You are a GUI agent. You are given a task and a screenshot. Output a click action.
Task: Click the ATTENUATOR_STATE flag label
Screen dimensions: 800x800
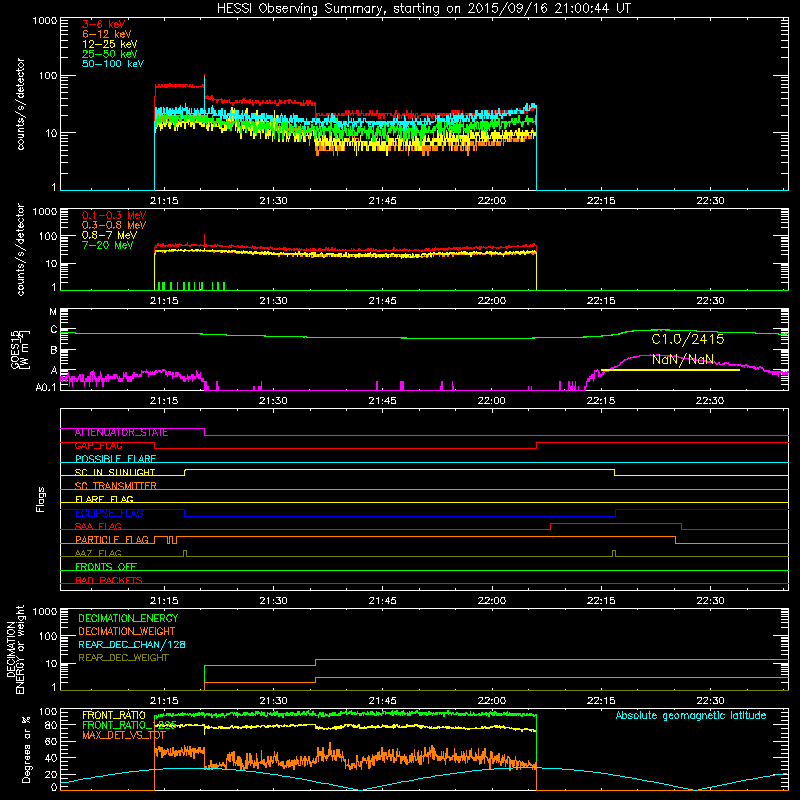[121, 433]
